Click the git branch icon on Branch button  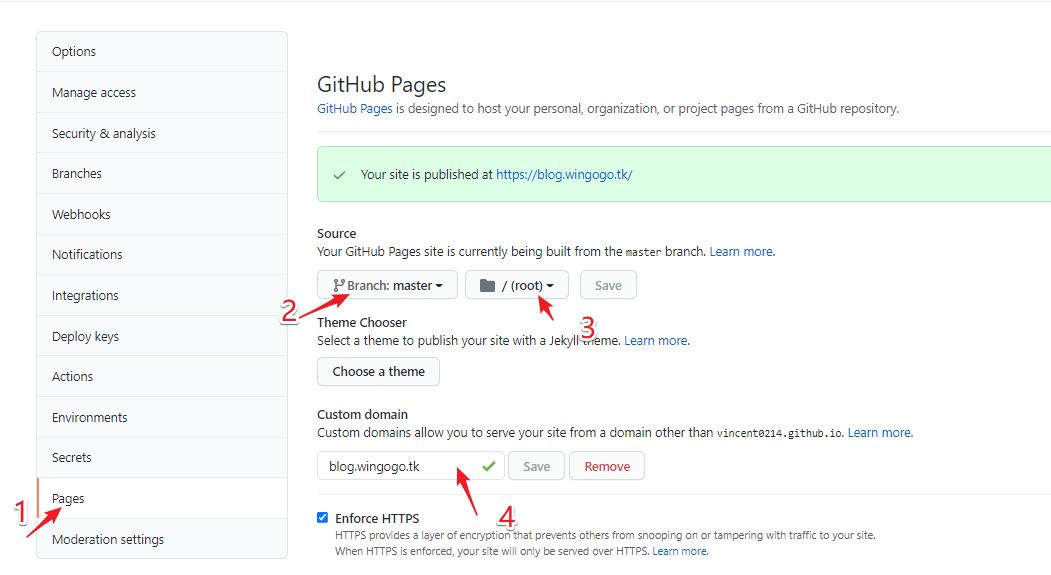click(338, 286)
